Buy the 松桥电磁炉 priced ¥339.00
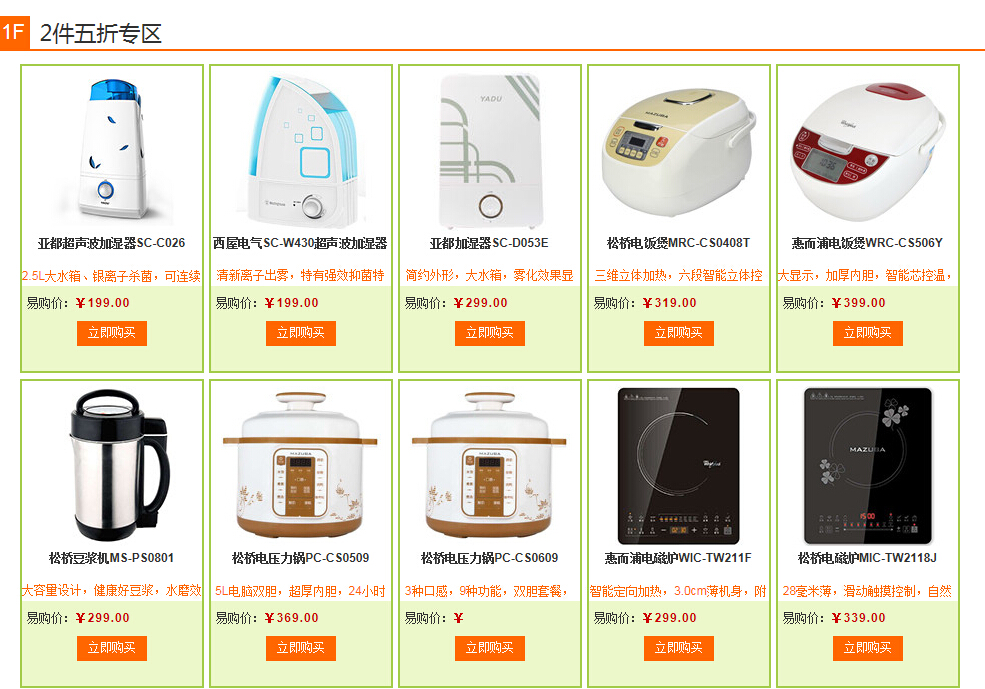The height and width of the screenshot is (689, 985). [868, 648]
